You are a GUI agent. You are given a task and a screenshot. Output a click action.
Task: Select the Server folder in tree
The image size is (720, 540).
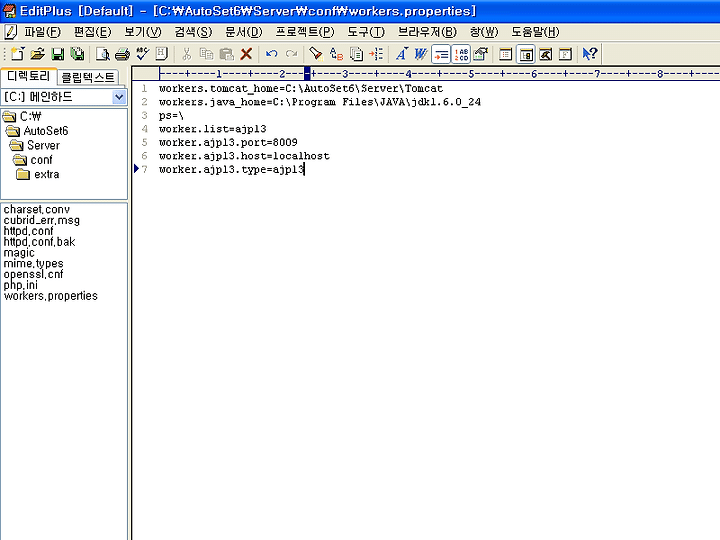click(35, 146)
